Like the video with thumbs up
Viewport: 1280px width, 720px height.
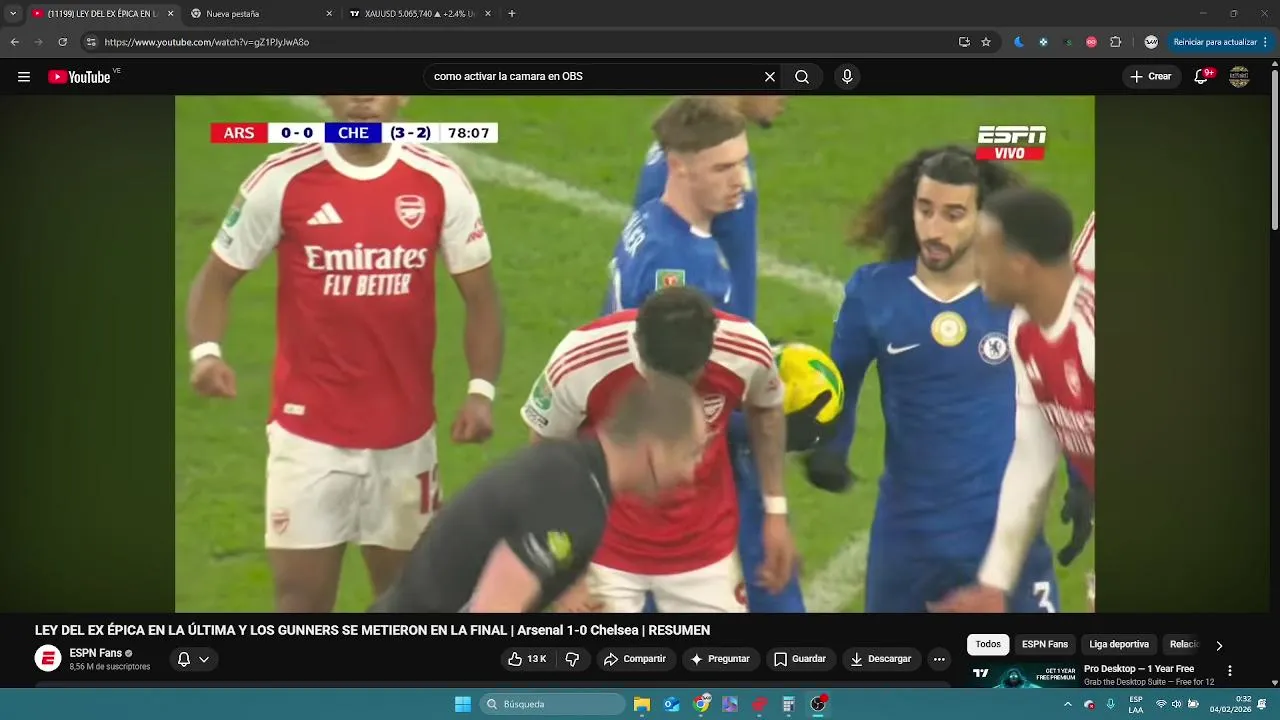527,659
